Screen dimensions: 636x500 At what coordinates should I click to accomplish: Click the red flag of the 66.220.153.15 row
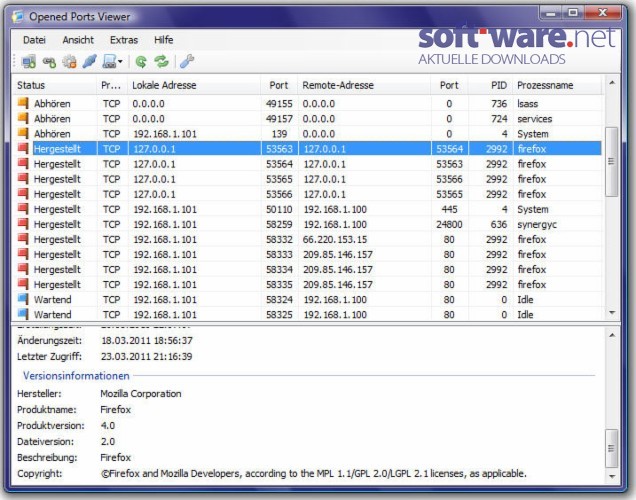[x=23, y=238]
